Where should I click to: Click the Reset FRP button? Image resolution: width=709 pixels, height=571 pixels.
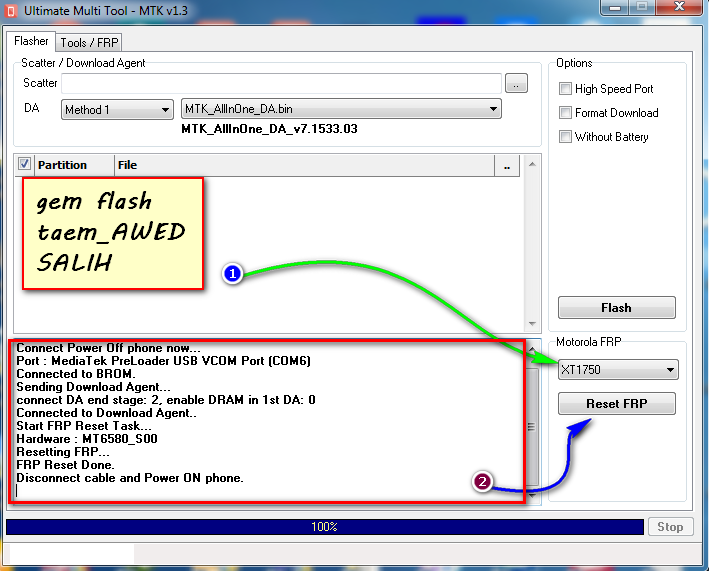tap(616, 403)
